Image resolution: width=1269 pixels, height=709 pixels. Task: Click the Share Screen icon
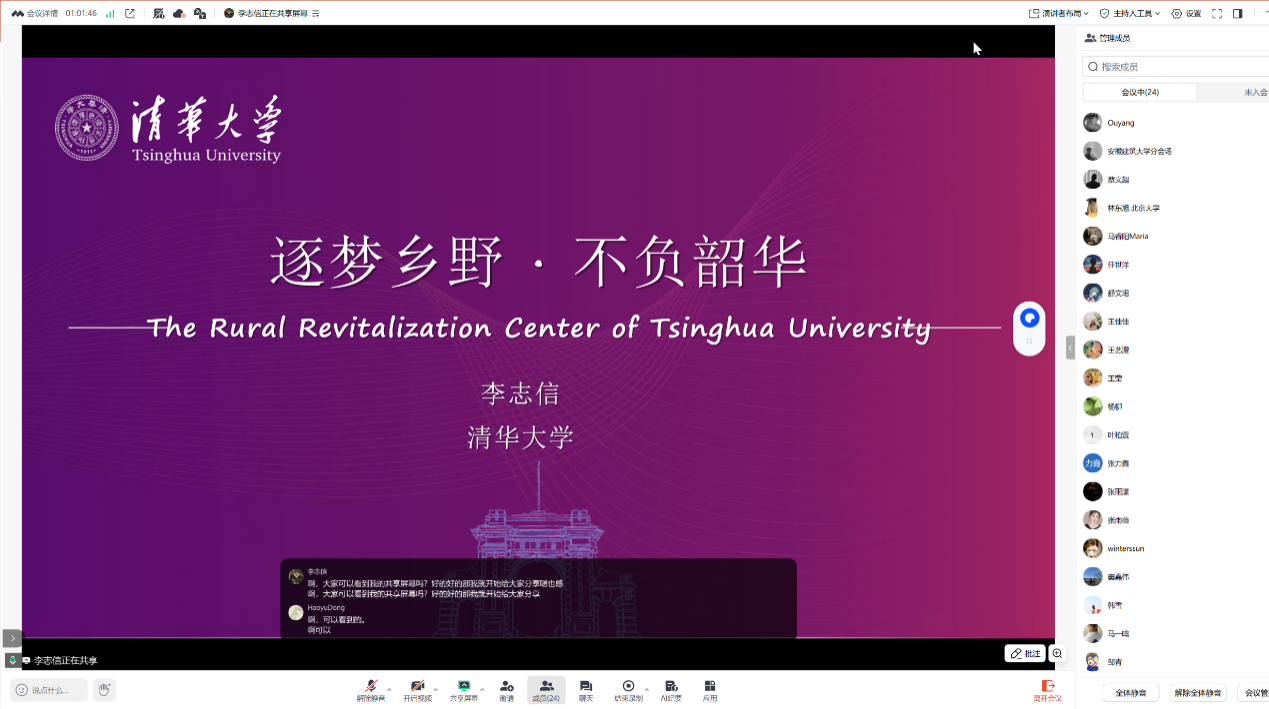click(463, 689)
